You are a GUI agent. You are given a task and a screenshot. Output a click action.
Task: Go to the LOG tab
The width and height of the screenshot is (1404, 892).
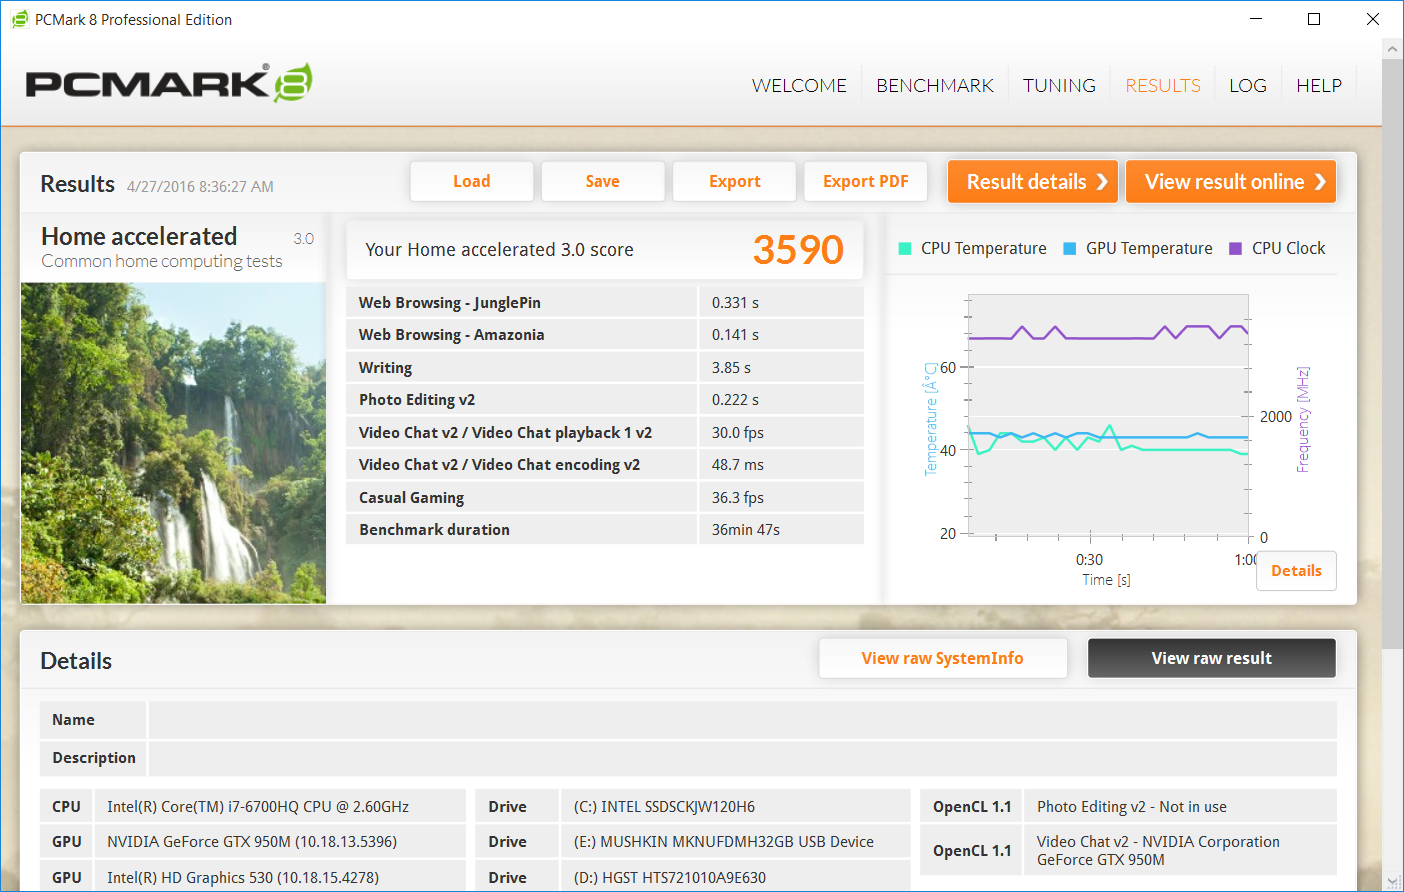[x=1248, y=86]
